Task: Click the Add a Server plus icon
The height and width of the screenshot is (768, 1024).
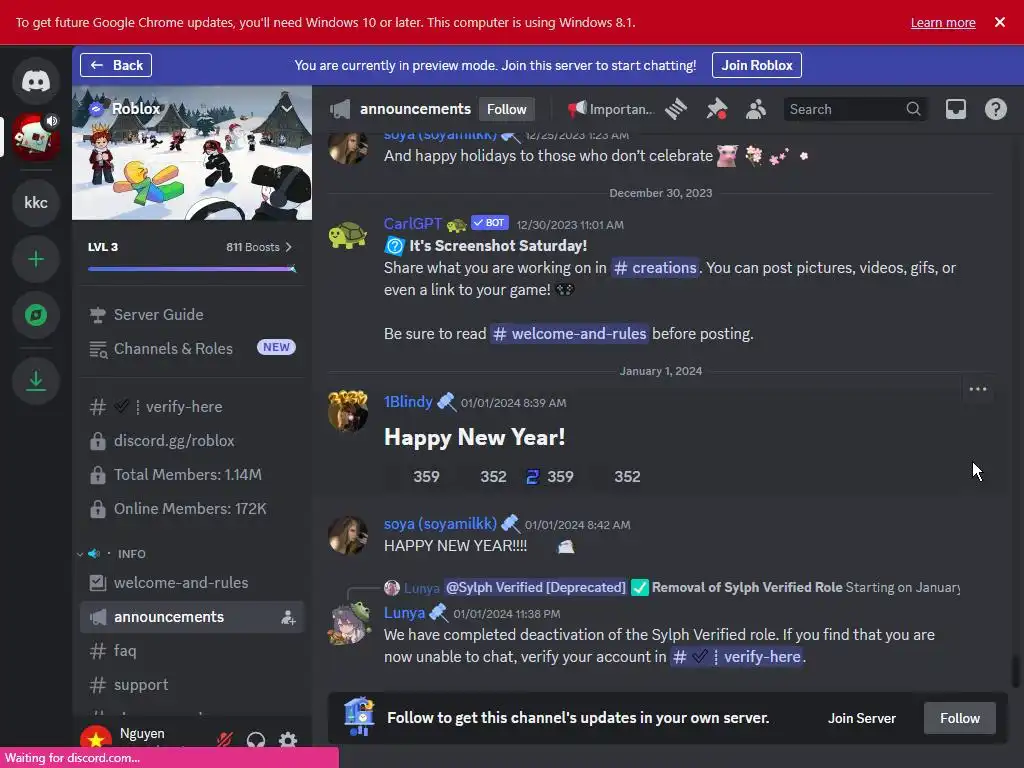Action: point(36,259)
